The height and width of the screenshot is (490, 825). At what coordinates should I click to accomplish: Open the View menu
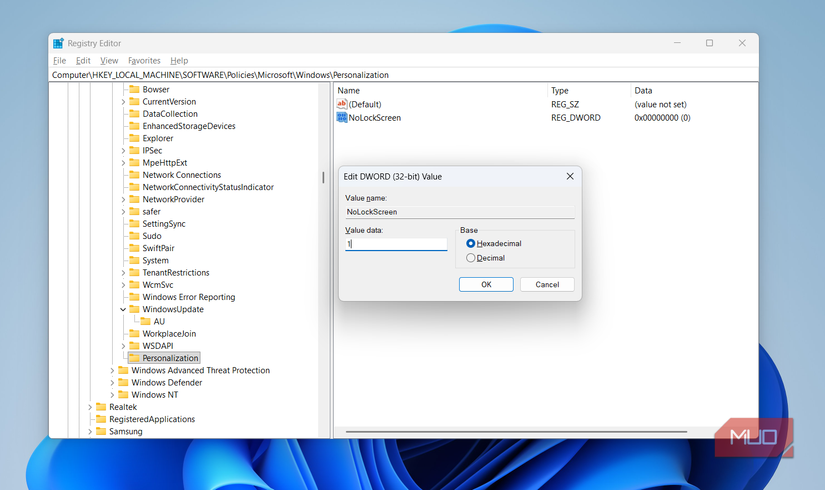(x=109, y=61)
